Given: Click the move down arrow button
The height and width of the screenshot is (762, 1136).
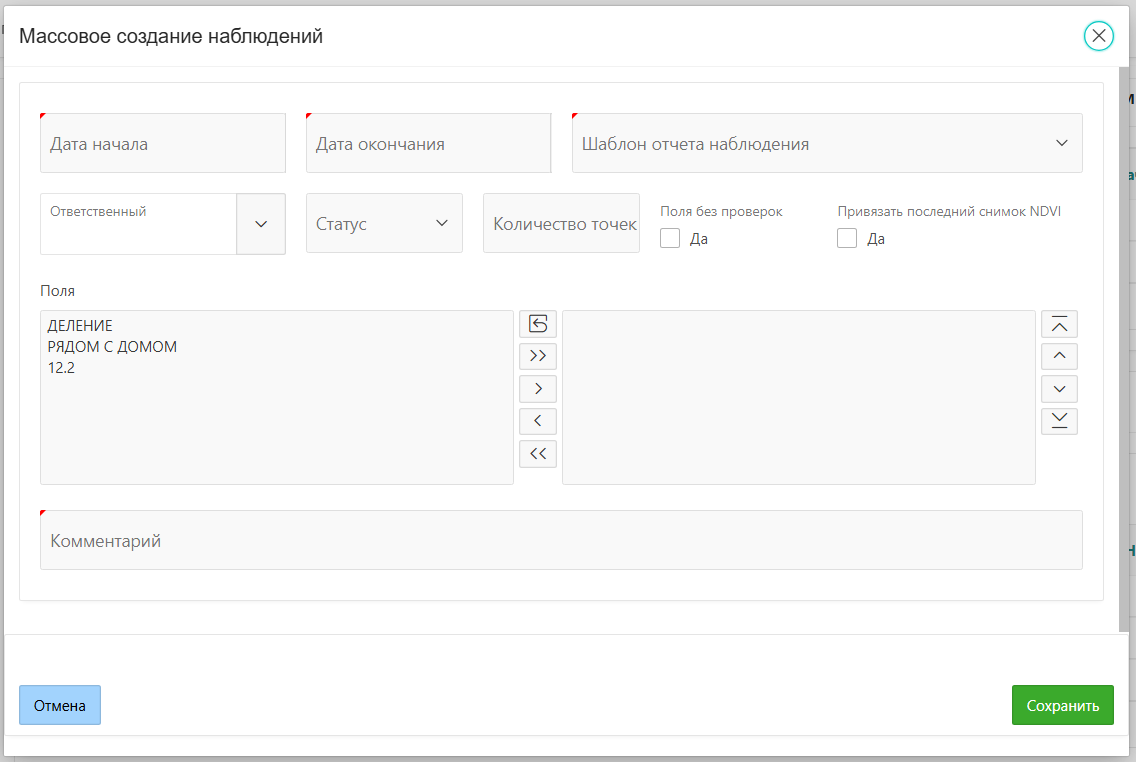Looking at the screenshot, I should (x=1059, y=389).
